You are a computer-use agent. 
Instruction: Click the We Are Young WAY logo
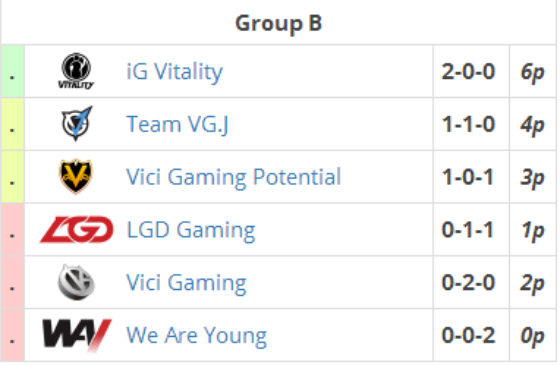[x=77, y=335]
